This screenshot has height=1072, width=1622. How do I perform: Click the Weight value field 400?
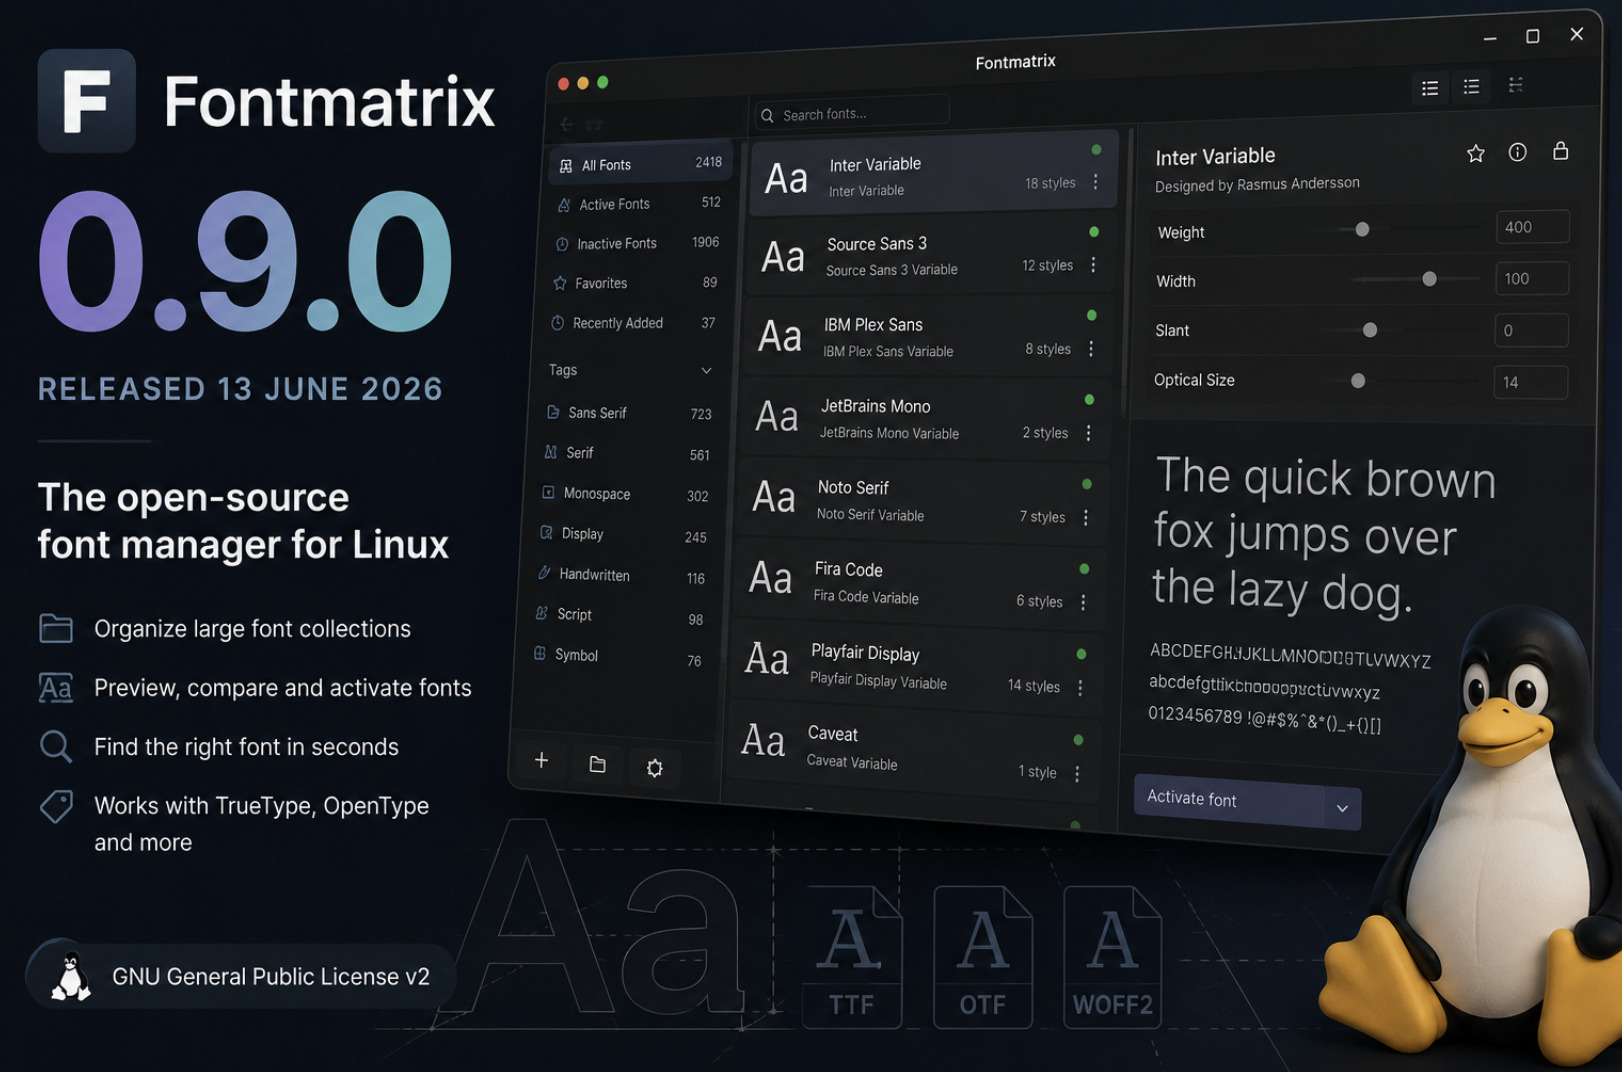[x=1532, y=227]
